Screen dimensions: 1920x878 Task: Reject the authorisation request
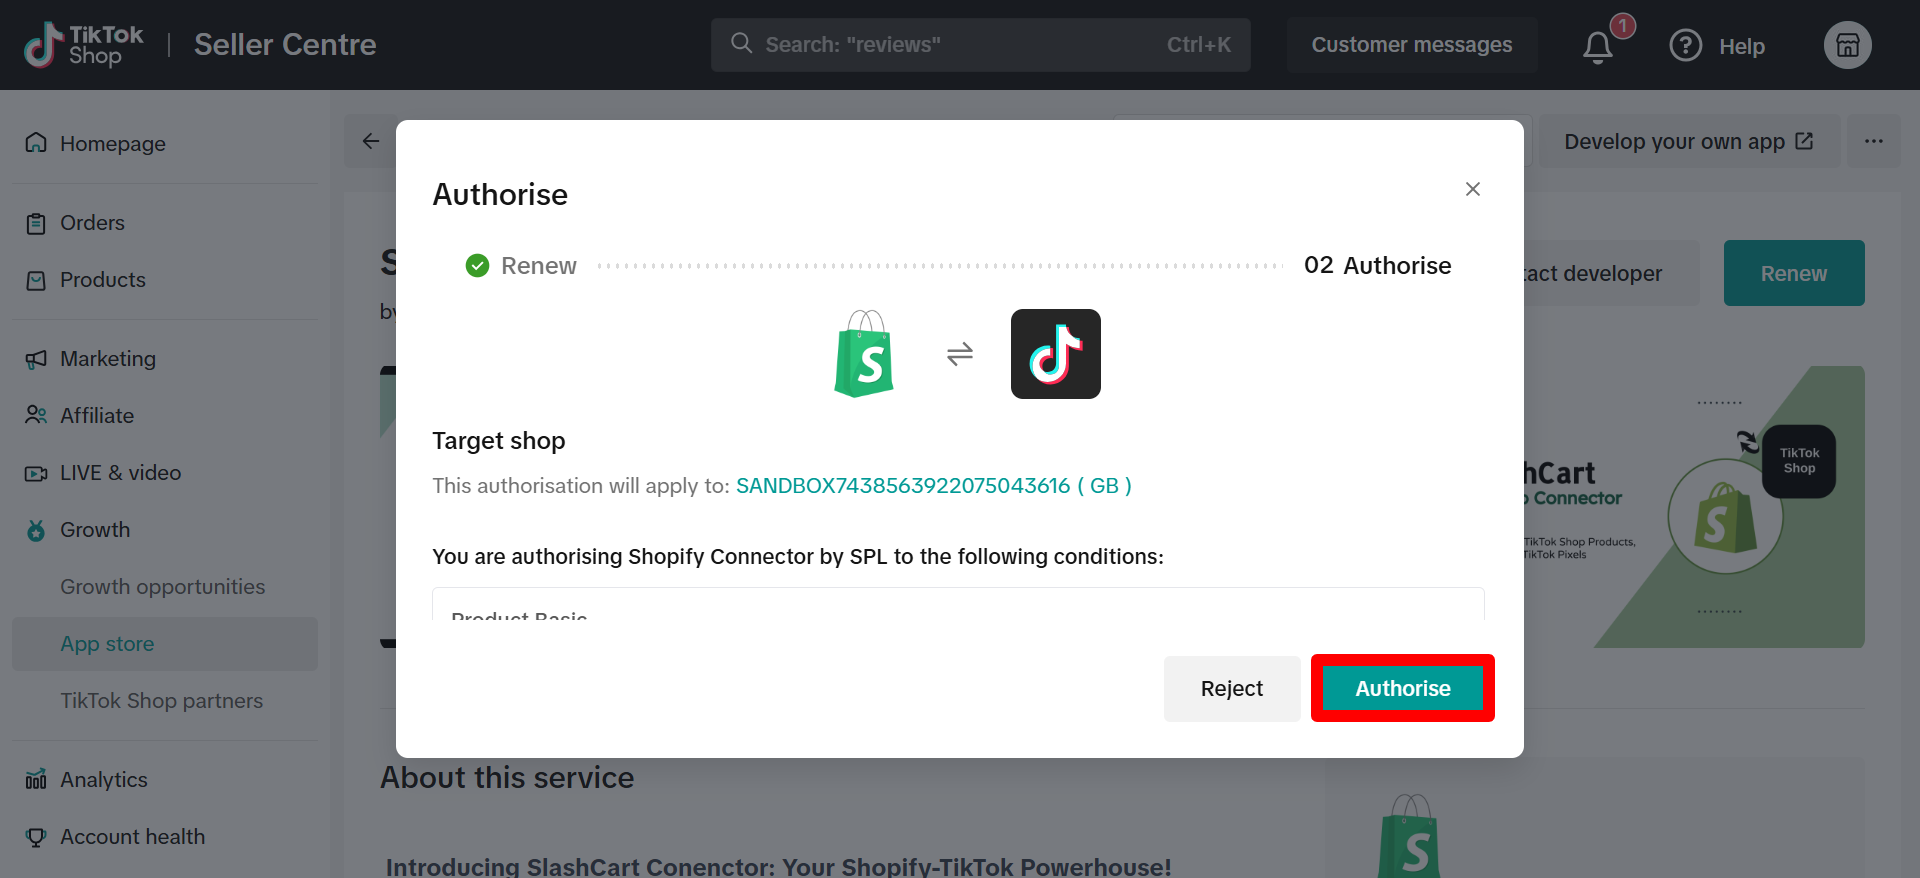pos(1231,688)
